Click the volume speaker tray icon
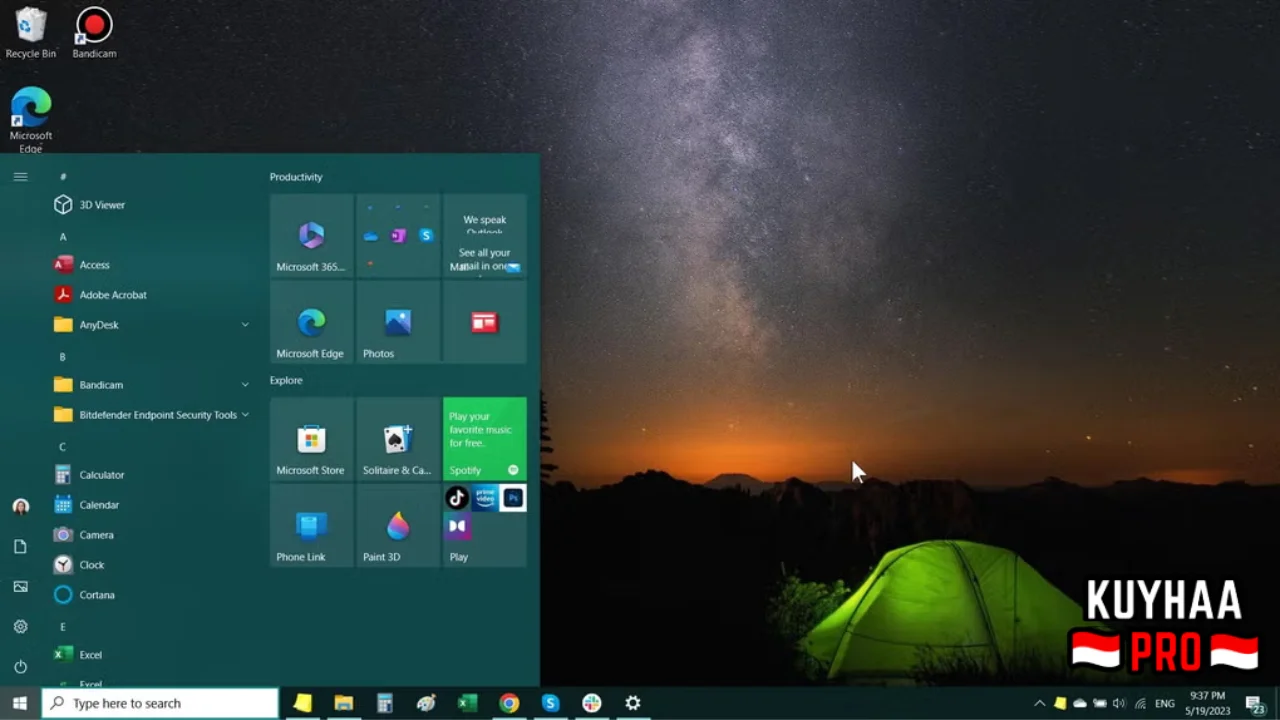This screenshot has height=720, width=1280. 1119,703
